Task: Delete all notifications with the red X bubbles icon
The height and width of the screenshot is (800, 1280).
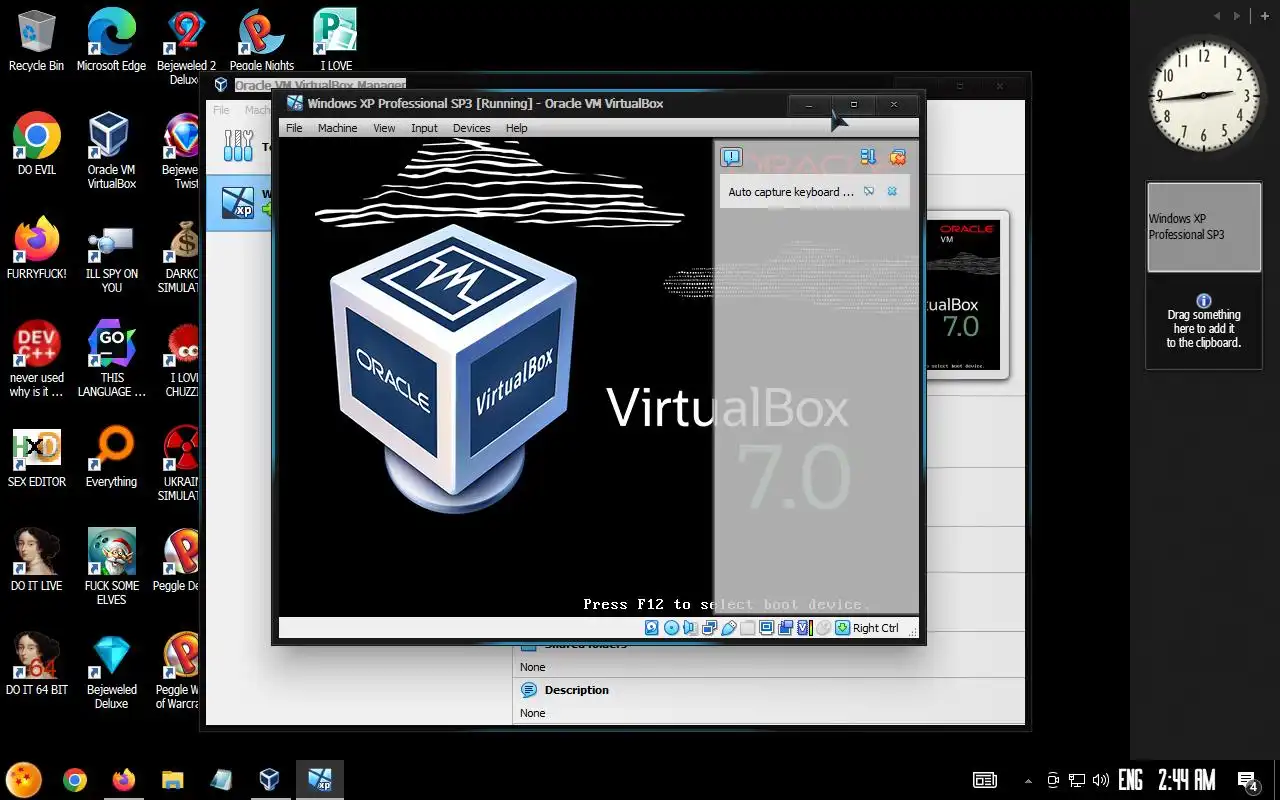Action: coord(898,157)
